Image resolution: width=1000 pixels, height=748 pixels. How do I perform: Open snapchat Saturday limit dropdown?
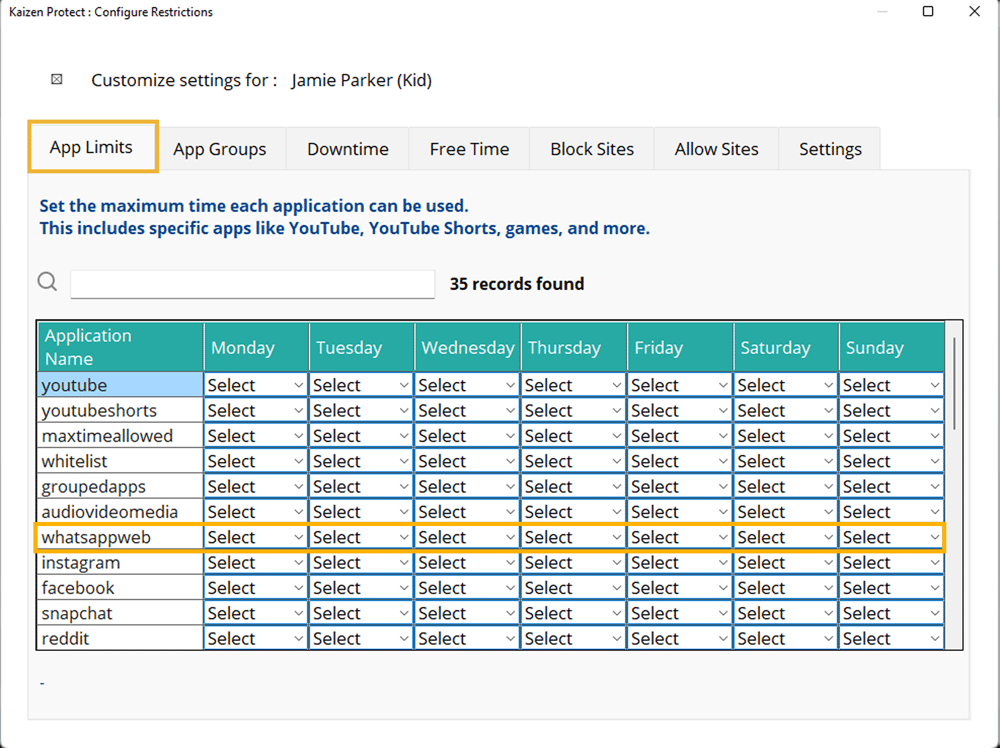pyautogui.click(x=786, y=613)
